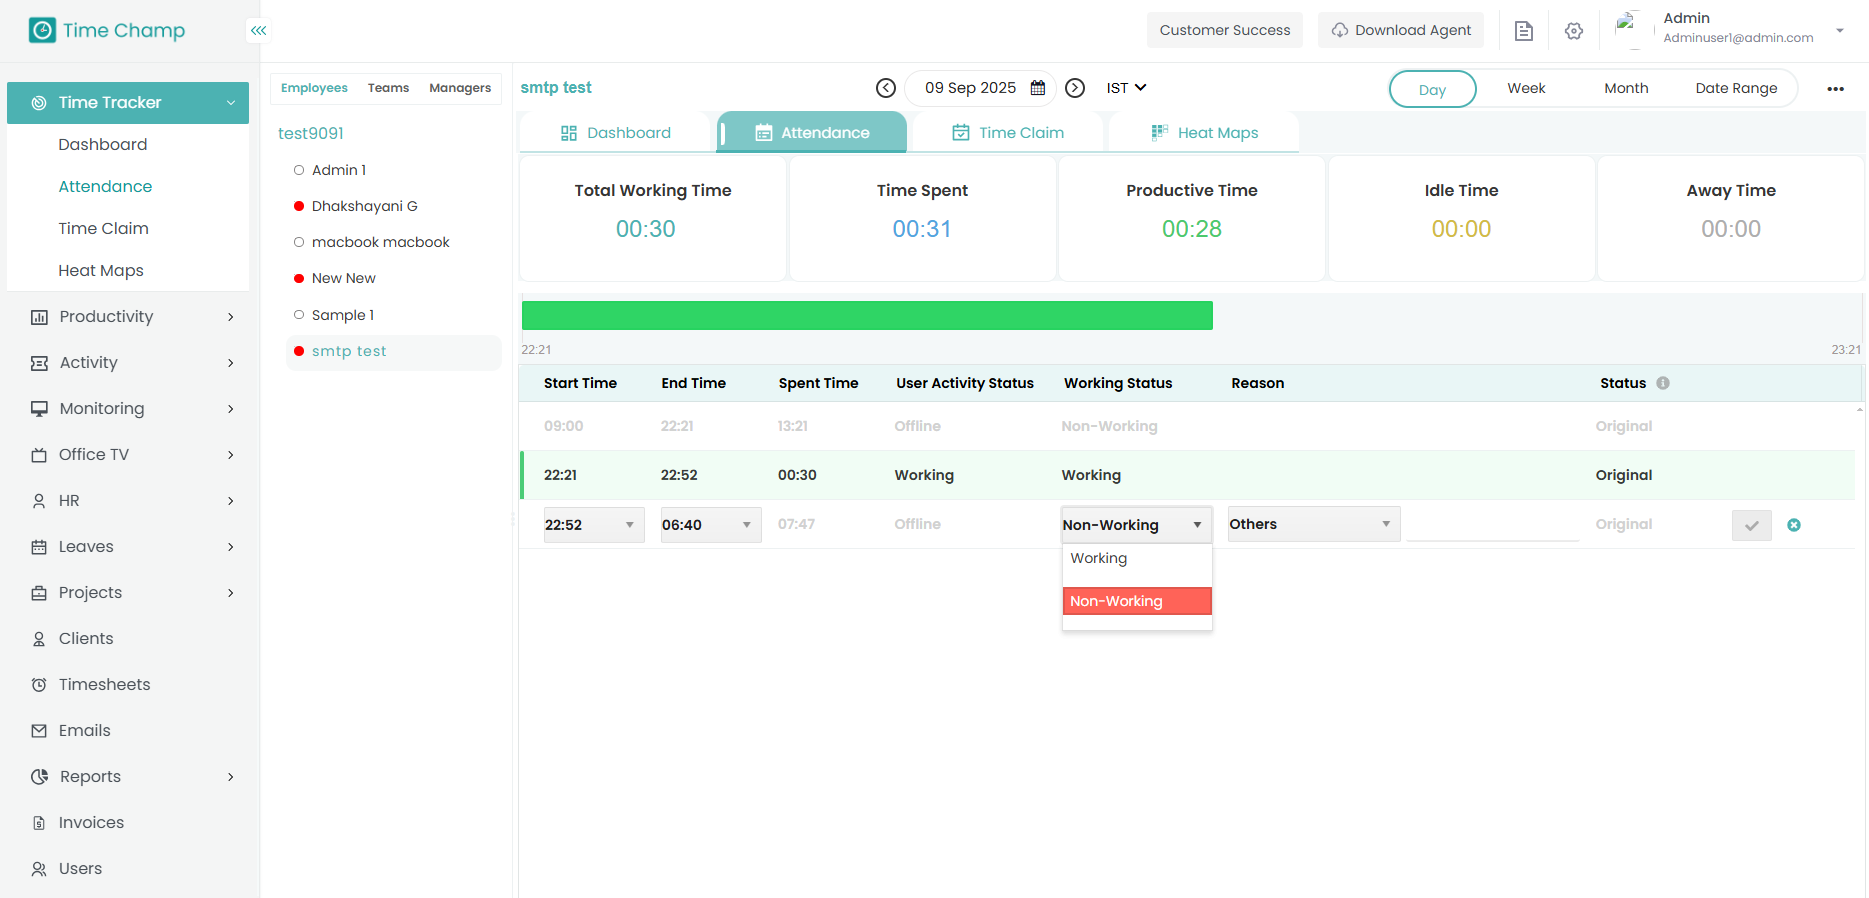Image resolution: width=1869 pixels, height=898 pixels.
Task: Click the Time Champ logo icon
Action: pyautogui.click(x=42, y=30)
